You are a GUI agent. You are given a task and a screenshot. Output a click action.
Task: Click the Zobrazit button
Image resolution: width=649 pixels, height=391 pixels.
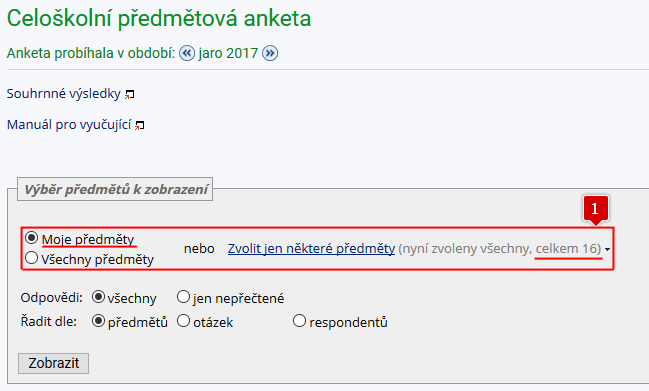click(53, 363)
